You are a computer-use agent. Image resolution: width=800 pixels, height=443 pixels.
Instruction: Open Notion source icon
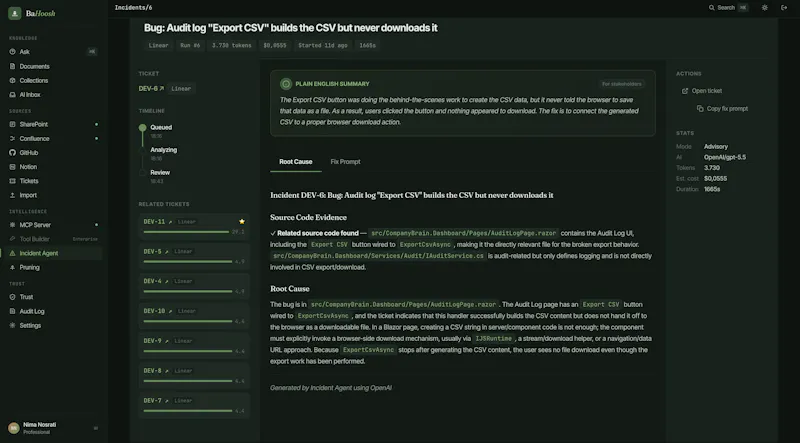pos(13,167)
